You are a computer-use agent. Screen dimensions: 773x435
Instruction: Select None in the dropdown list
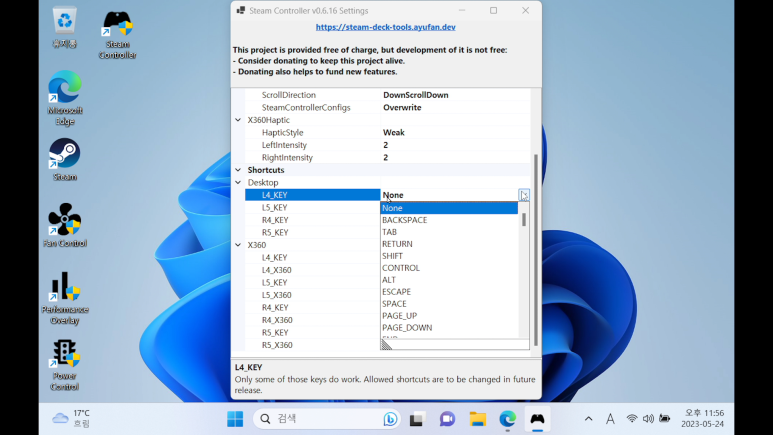click(449, 208)
